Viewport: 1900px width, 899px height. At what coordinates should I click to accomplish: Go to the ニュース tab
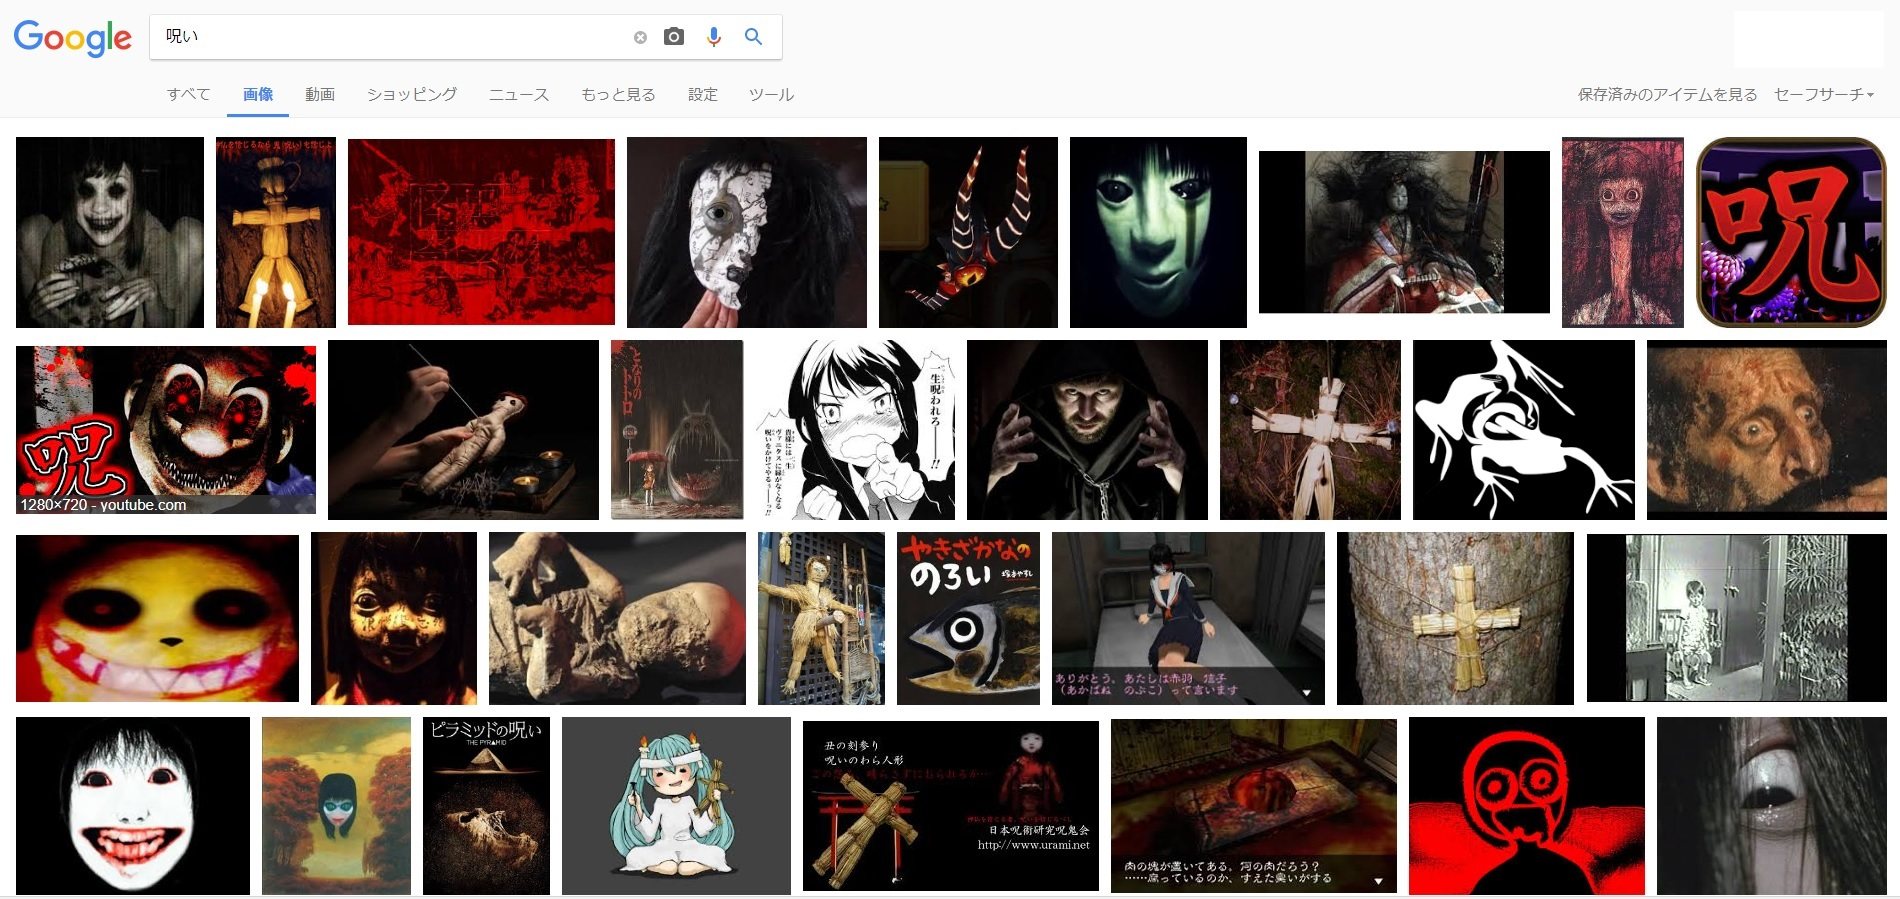tap(518, 94)
